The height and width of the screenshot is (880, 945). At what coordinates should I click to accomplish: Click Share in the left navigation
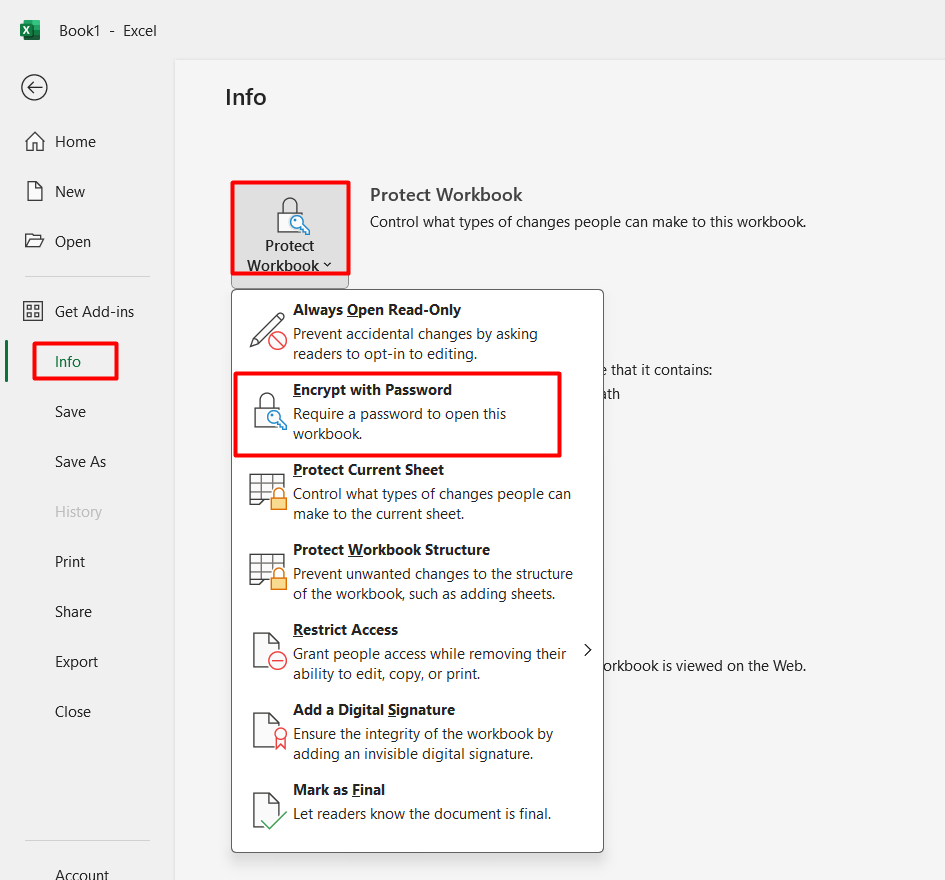click(73, 612)
